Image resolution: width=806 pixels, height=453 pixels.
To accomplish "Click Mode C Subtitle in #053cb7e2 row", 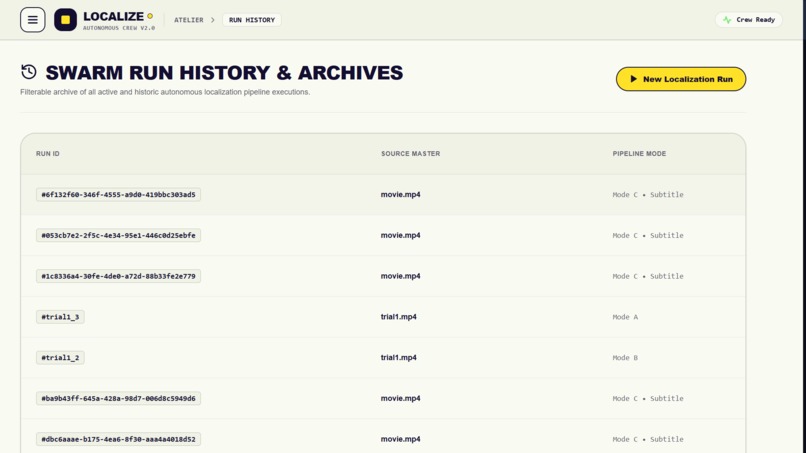I will (648, 235).
